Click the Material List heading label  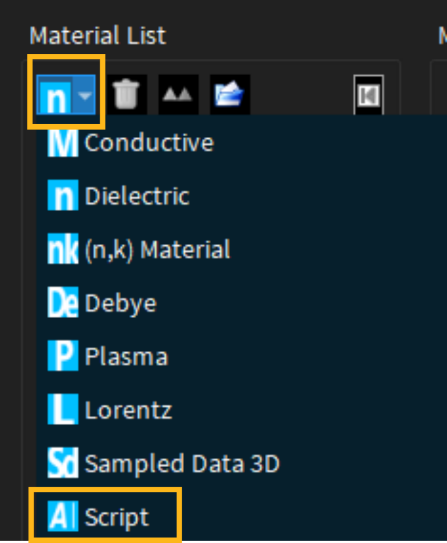(x=98, y=35)
